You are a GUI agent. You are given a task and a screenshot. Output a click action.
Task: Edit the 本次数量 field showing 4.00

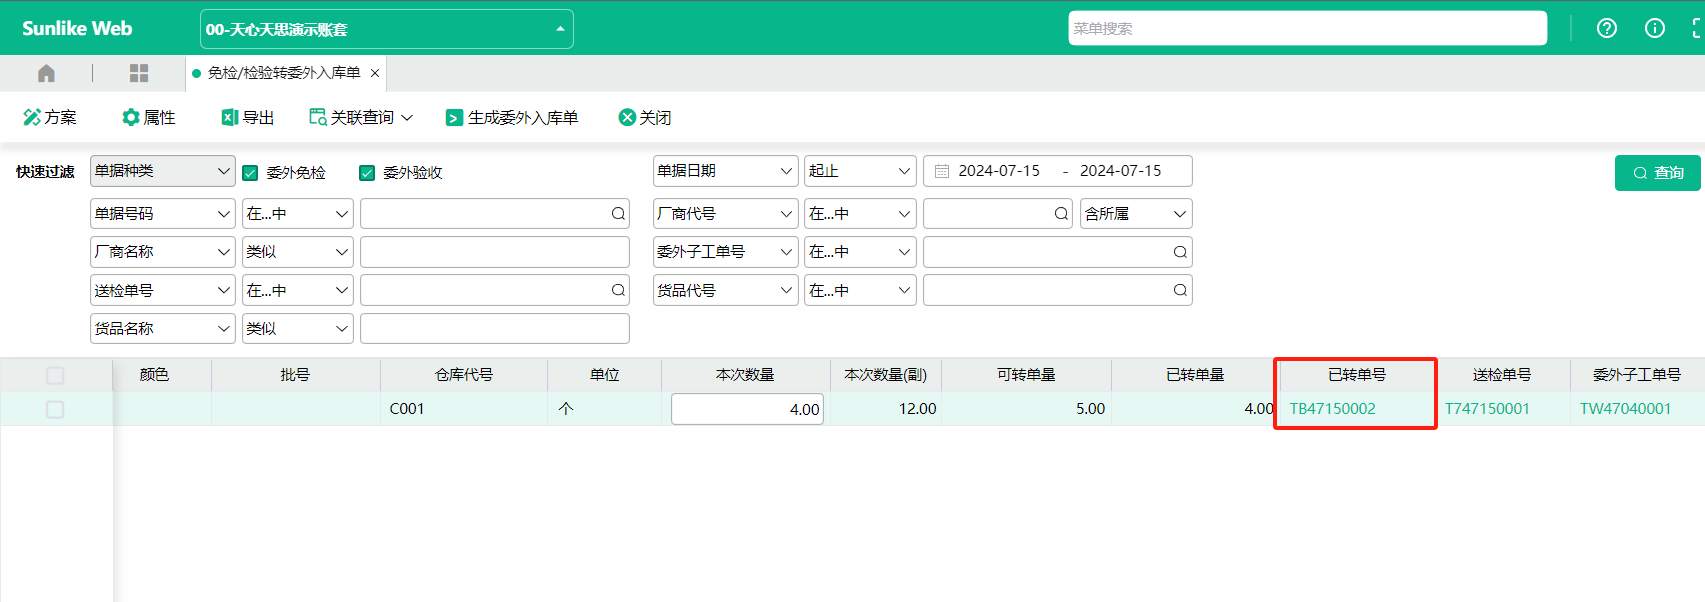747,409
